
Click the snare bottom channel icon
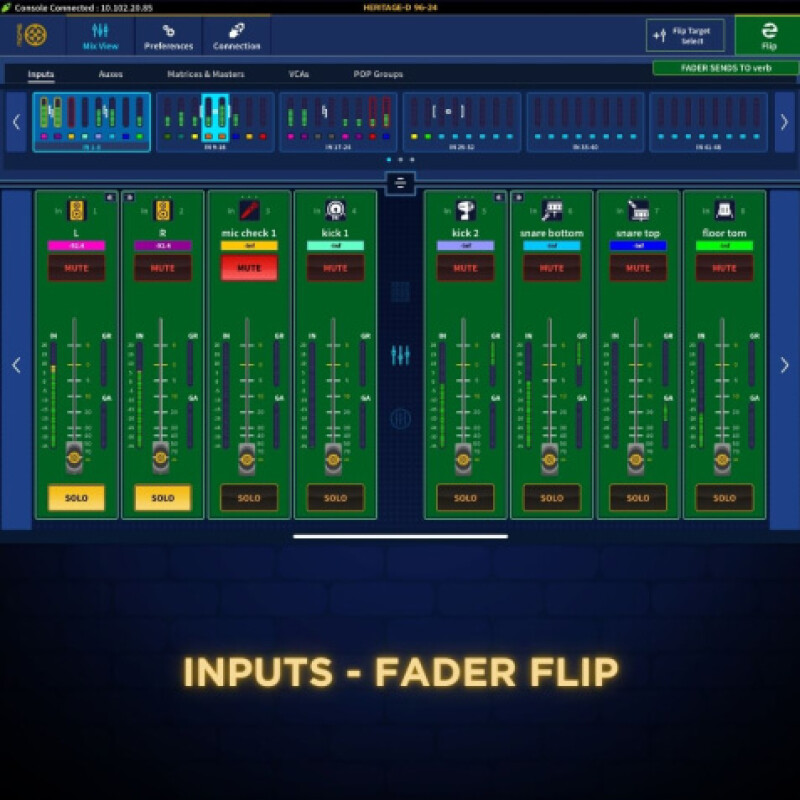coord(552,210)
